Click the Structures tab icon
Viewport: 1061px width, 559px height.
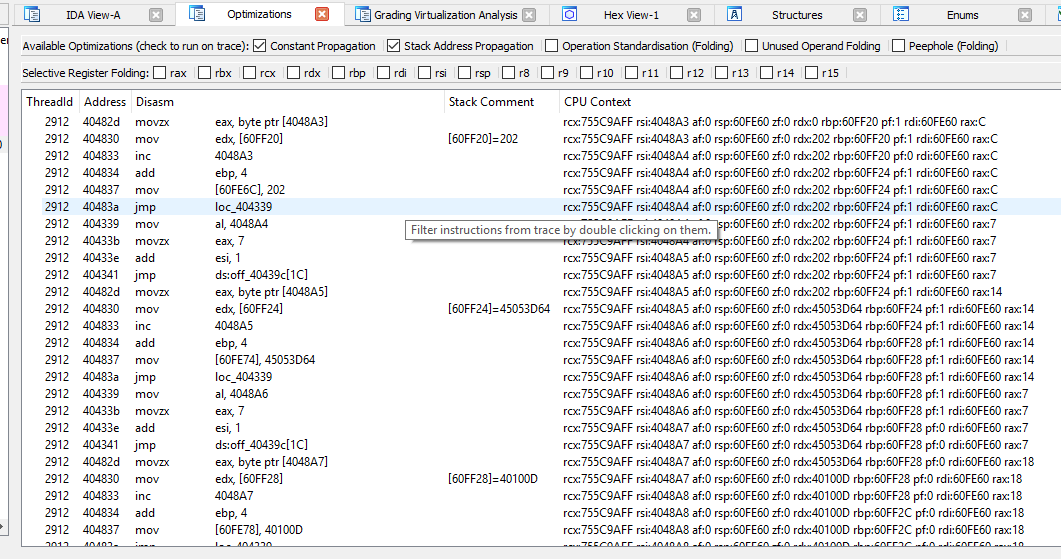(734, 14)
